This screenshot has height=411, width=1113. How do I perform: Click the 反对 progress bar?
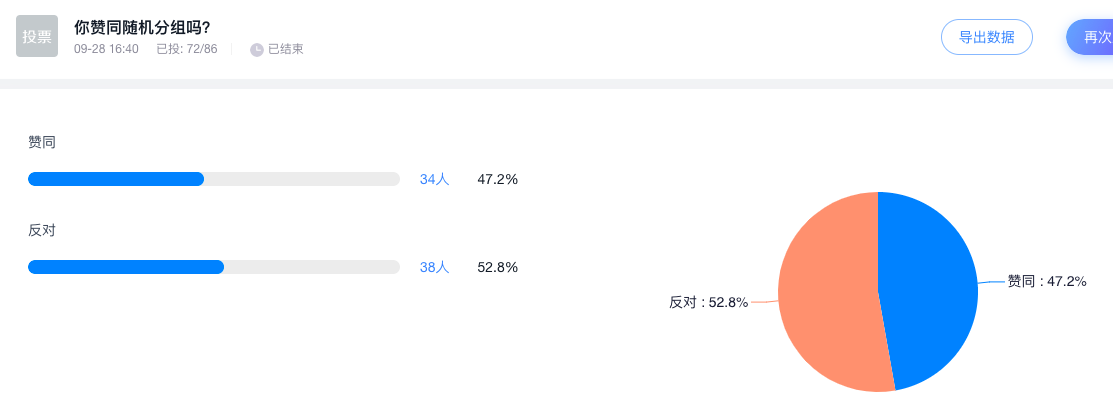(213, 267)
